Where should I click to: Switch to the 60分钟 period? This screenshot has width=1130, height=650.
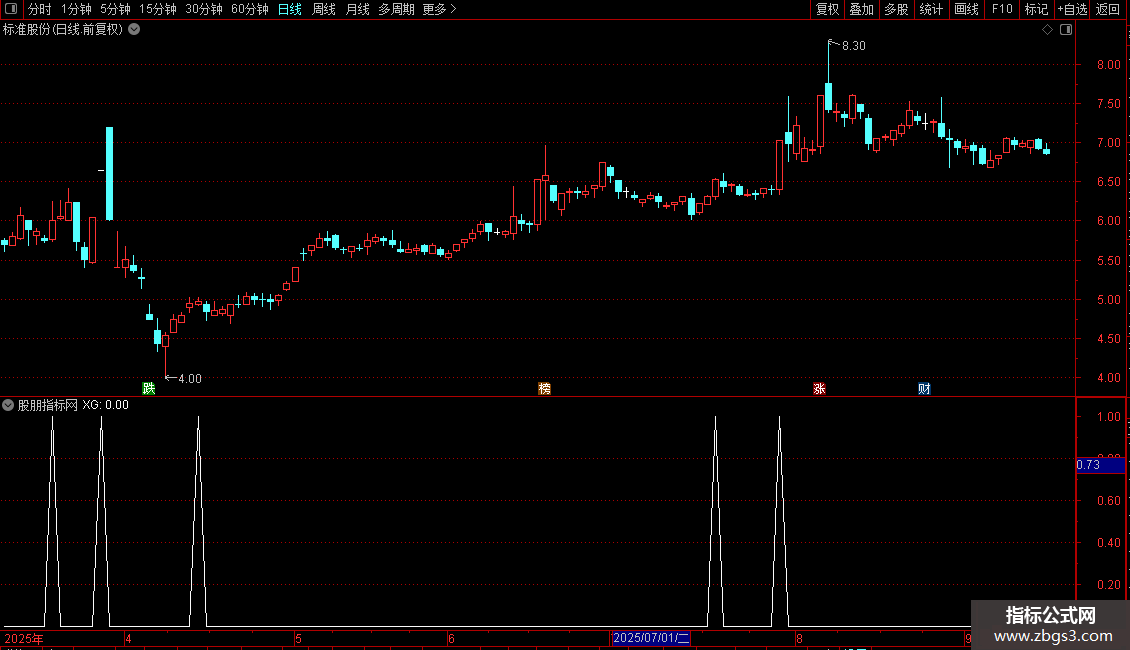pos(250,9)
